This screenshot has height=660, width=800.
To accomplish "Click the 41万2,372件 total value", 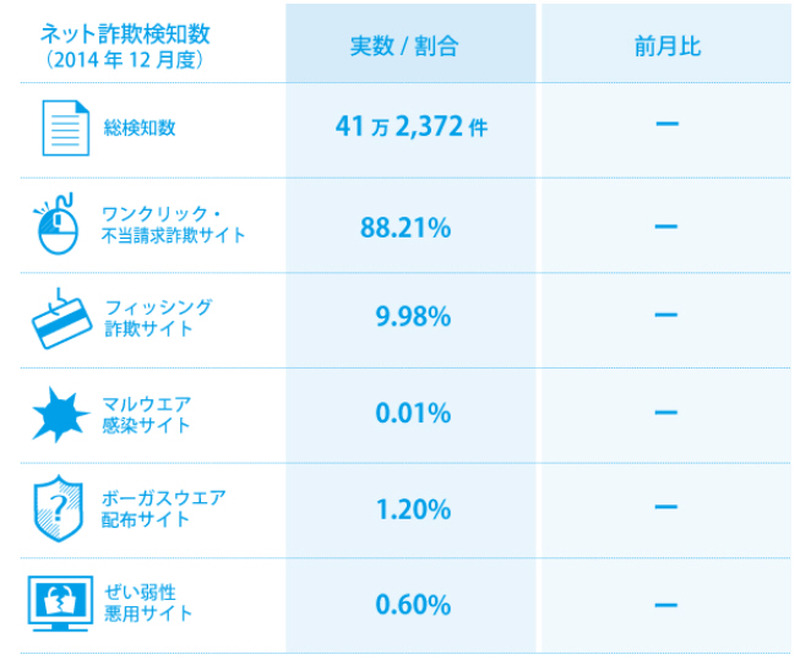I will (x=411, y=127).
